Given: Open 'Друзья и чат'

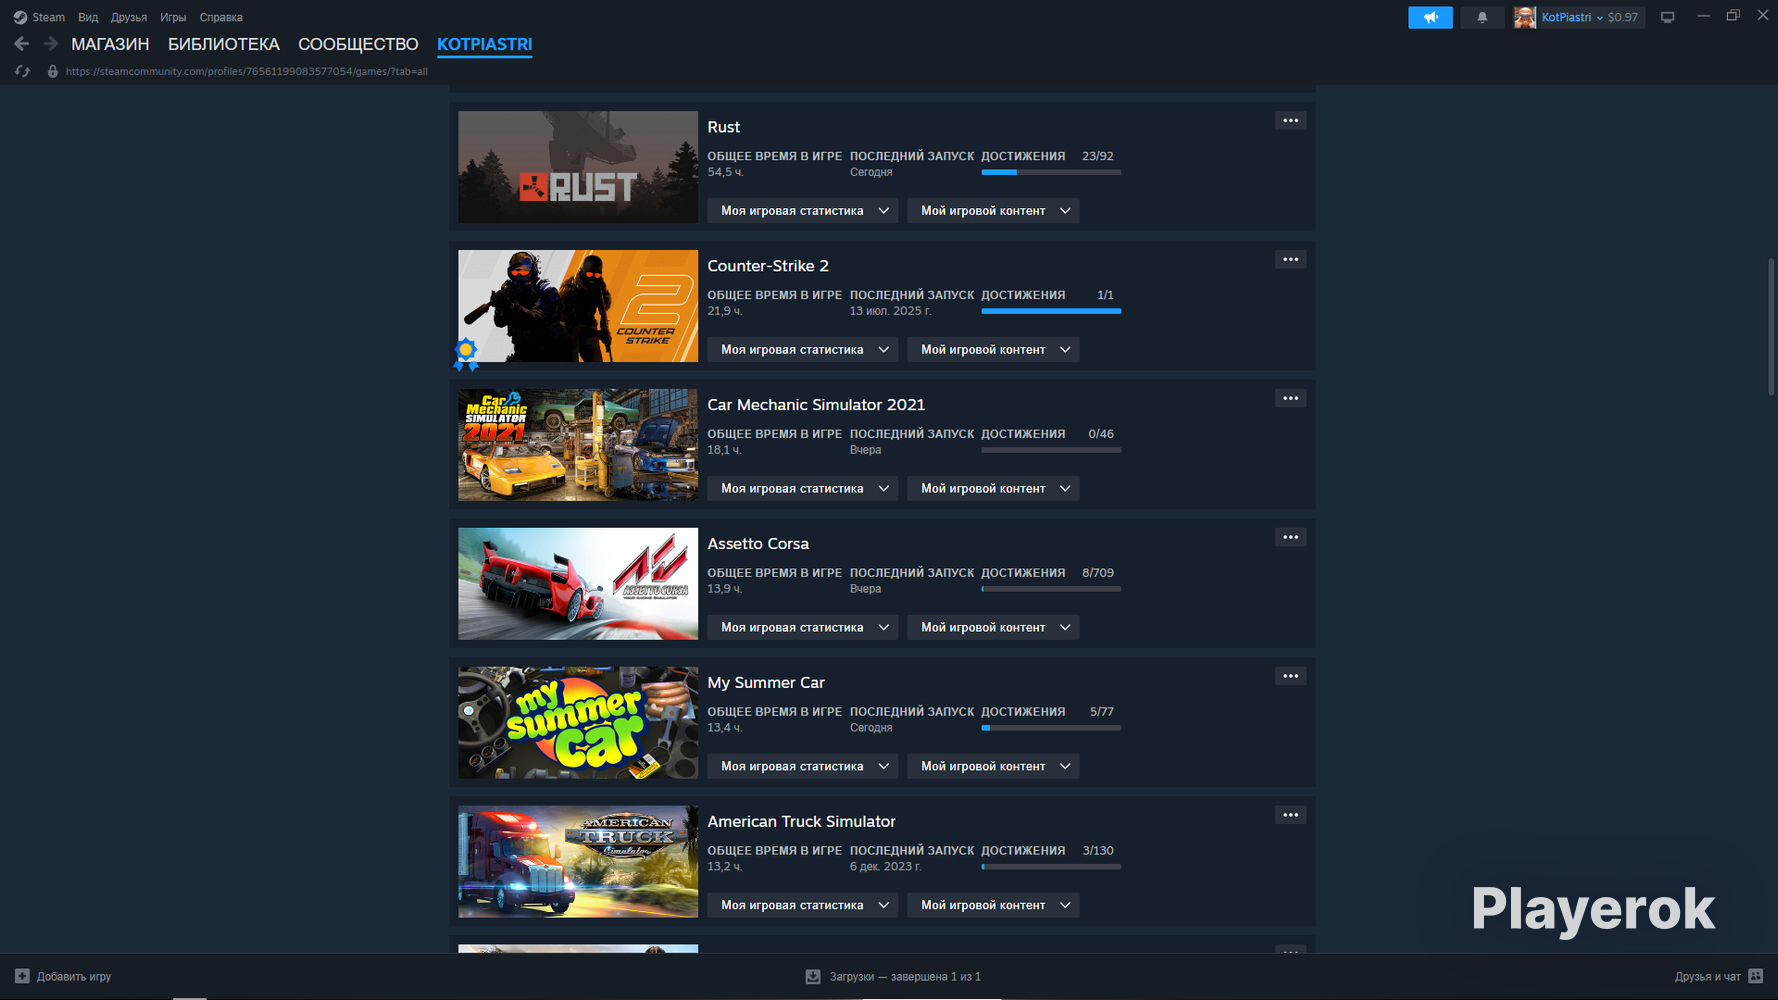Looking at the screenshot, I should coord(1719,976).
